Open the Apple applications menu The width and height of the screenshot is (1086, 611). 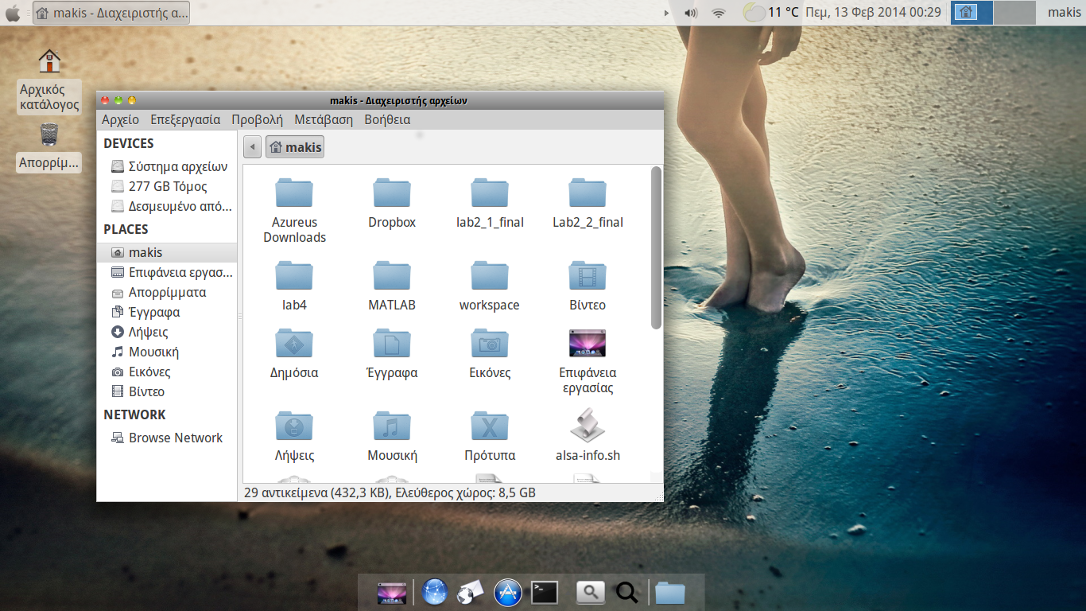pyautogui.click(x=13, y=13)
